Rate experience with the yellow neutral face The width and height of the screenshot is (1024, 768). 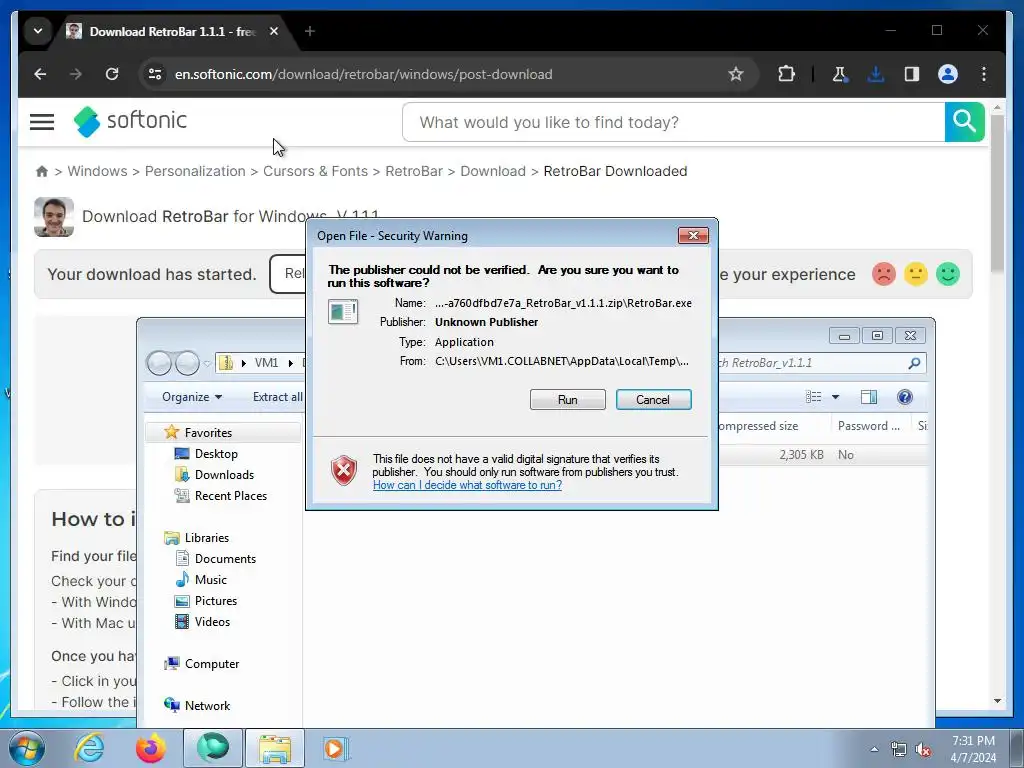pyautogui.click(x=916, y=274)
